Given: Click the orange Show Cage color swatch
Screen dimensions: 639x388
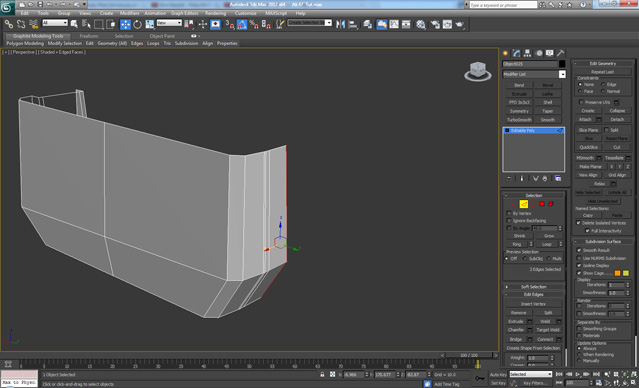Looking at the screenshot, I should pyautogui.click(x=617, y=273).
